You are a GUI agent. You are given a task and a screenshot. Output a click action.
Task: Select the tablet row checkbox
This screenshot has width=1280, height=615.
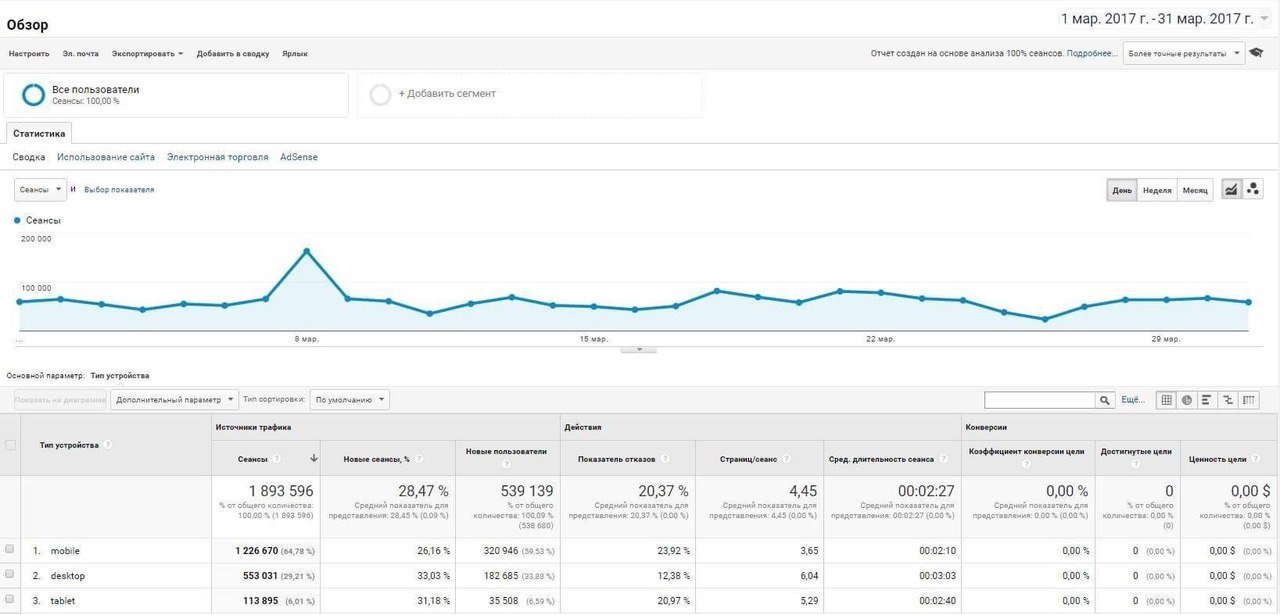tap(10, 600)
